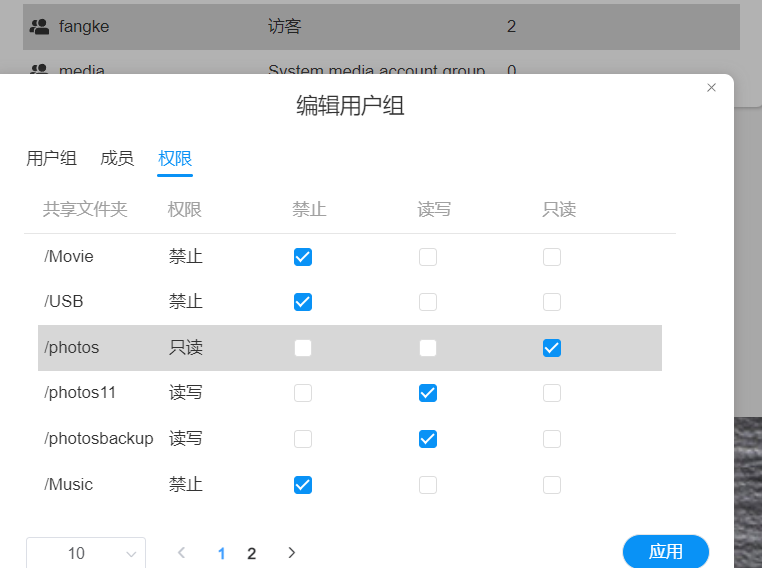Click the media group icon
The width and height of the screenshot is (762, 568).
40,70
